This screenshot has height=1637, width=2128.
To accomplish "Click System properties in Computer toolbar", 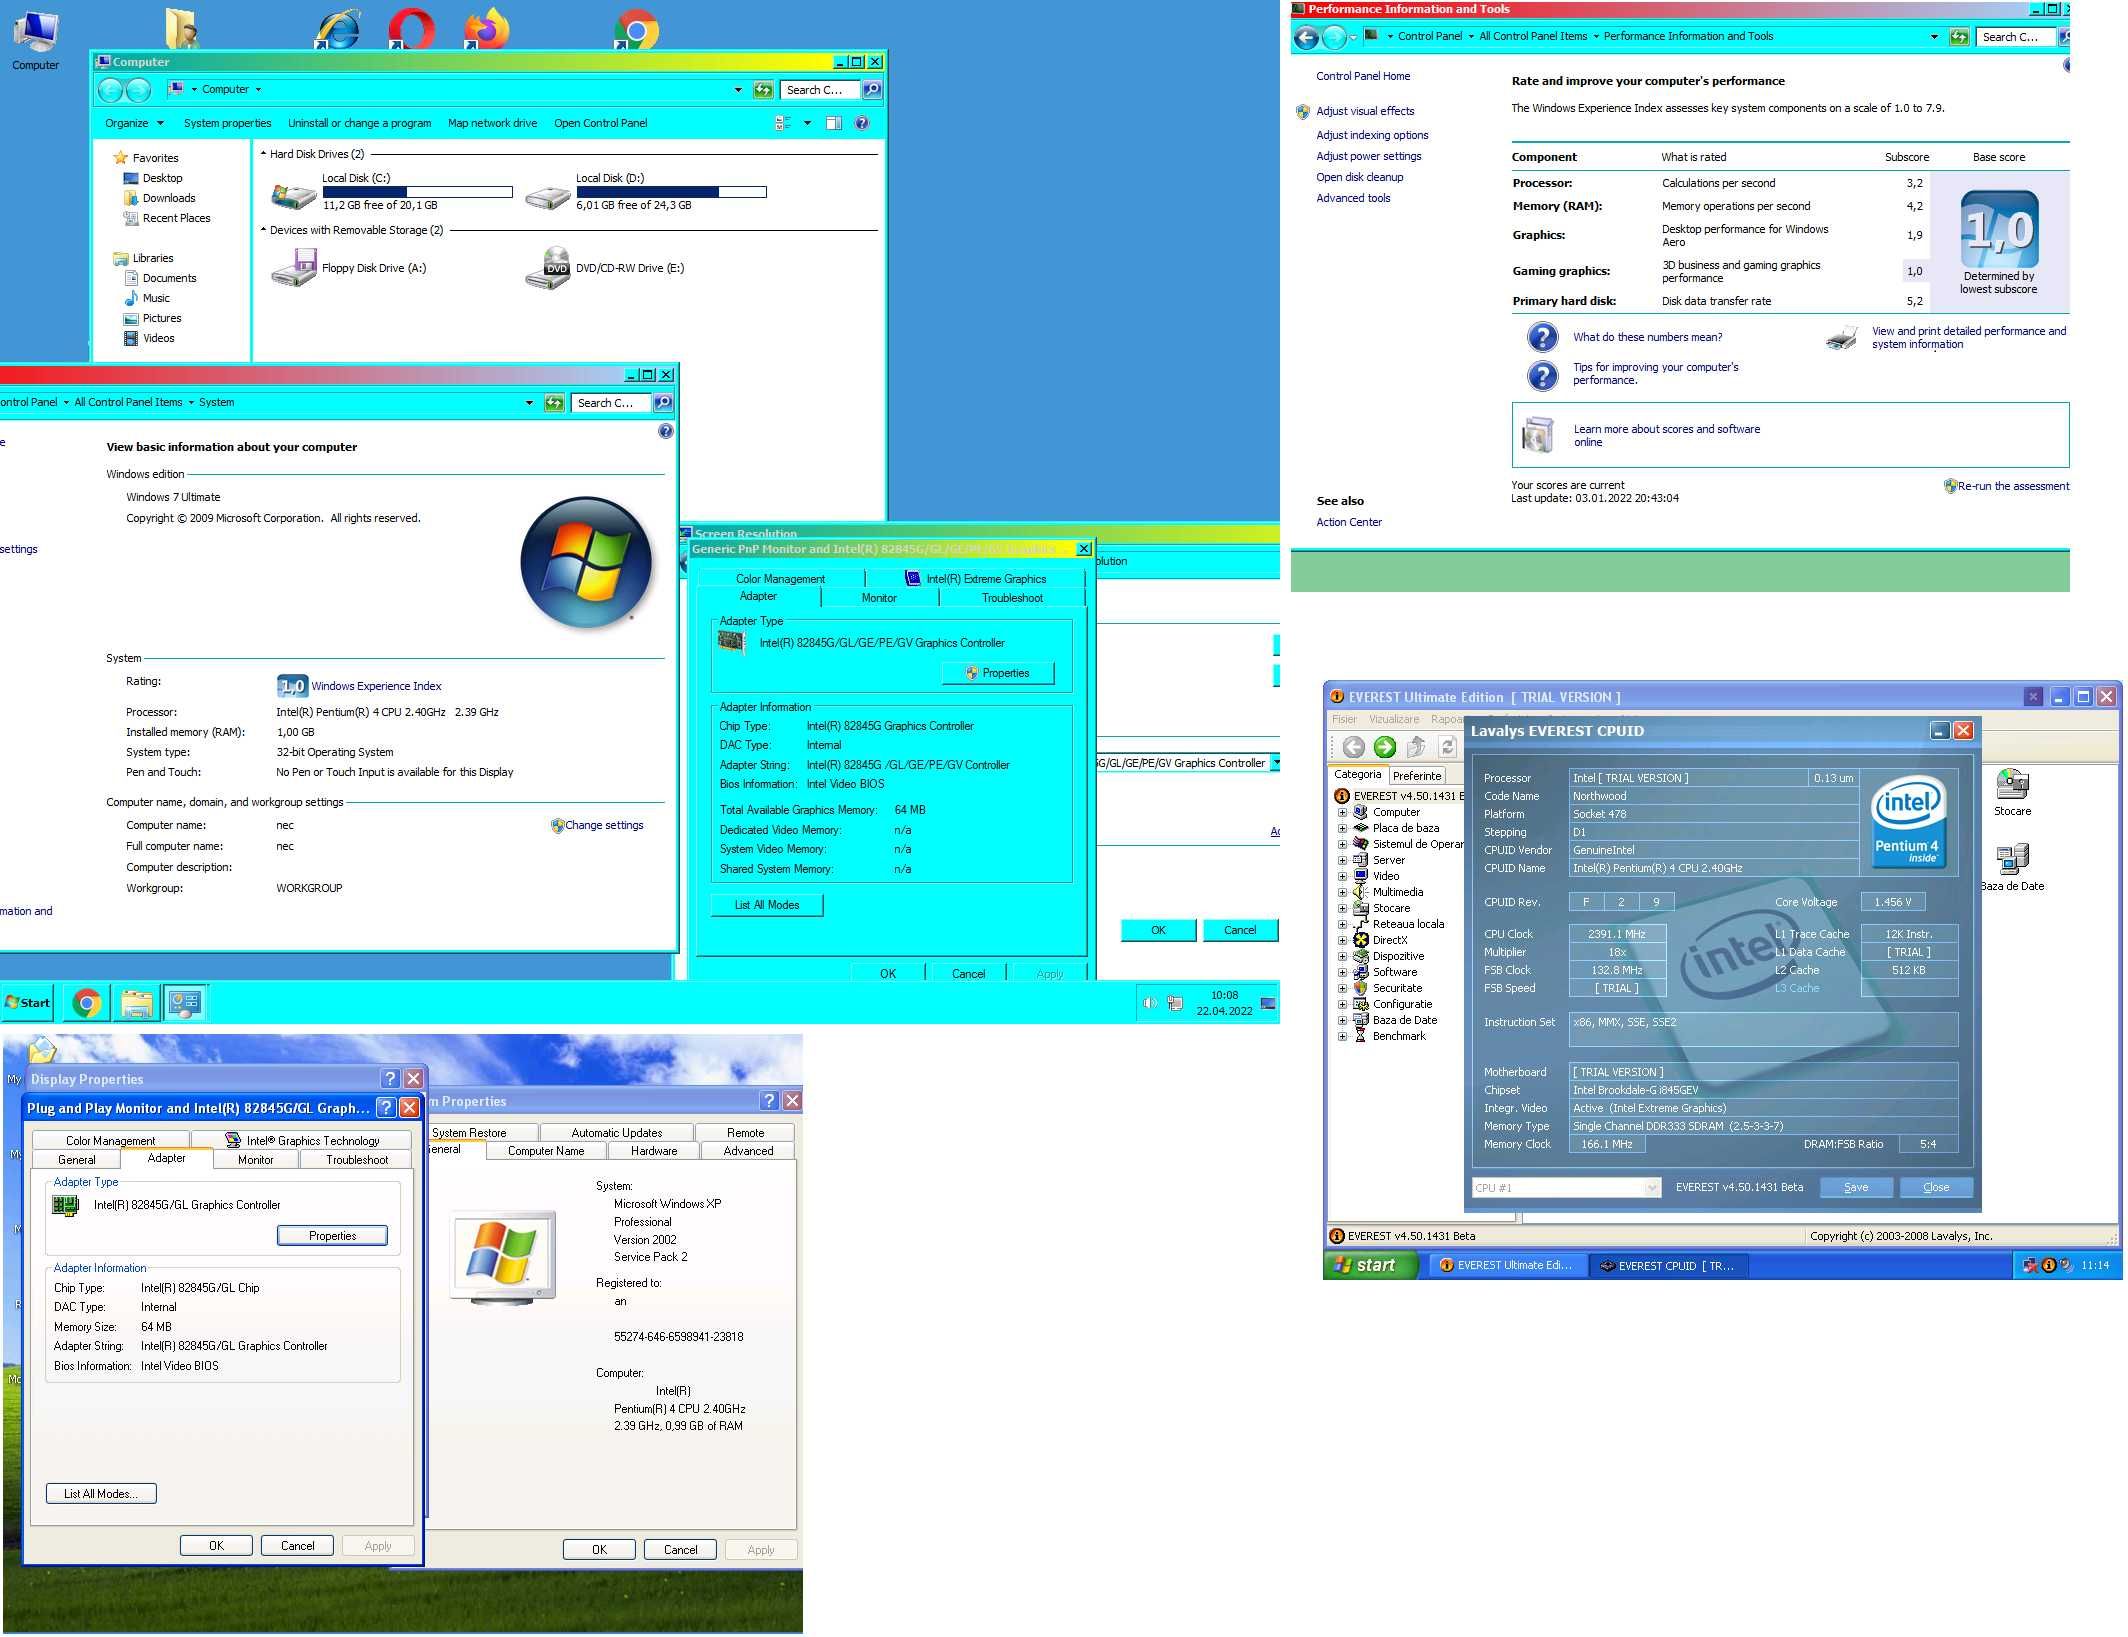I will (227, 123).
